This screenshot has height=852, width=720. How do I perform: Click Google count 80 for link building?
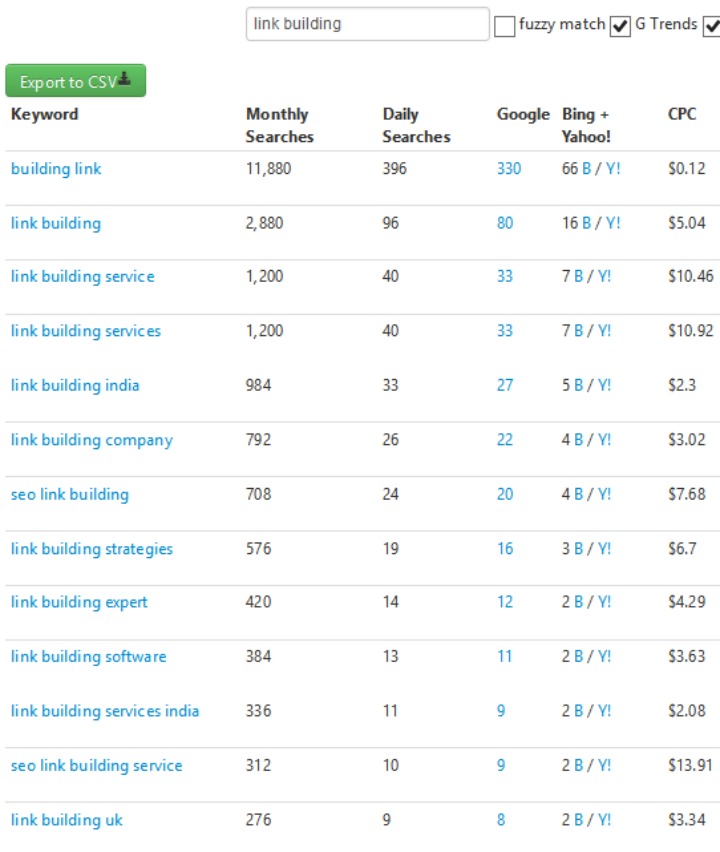[x=505, y=223]
